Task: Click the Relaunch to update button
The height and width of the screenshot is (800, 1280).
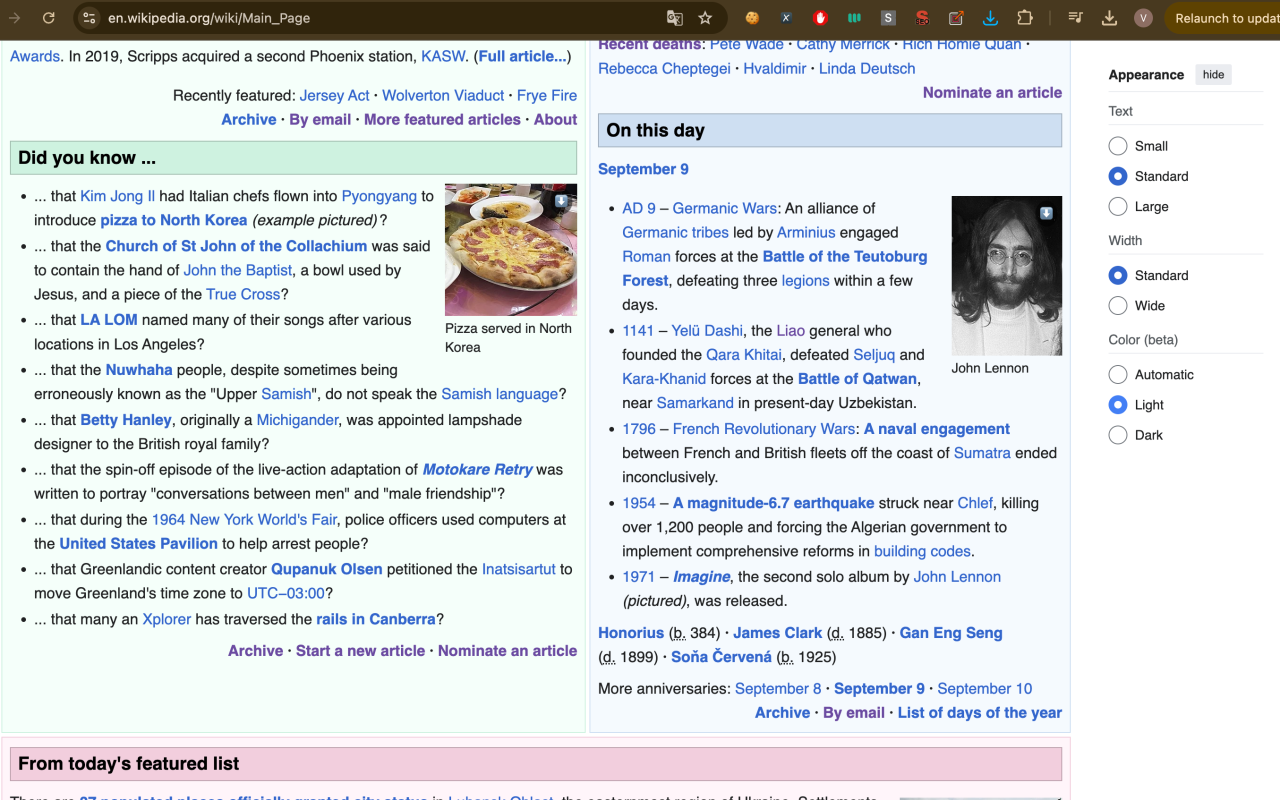Action: pos(1225,18)
